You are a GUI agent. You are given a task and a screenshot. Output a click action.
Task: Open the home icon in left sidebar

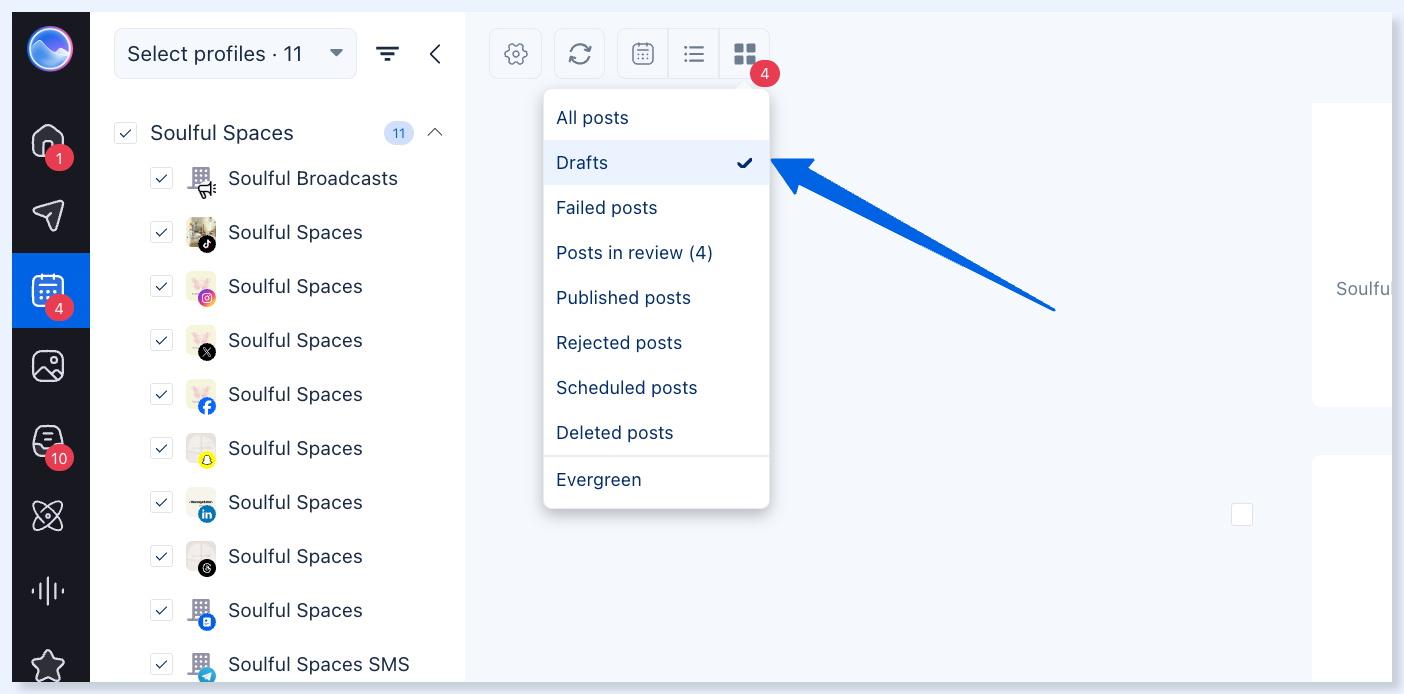(x=48, y=141)
